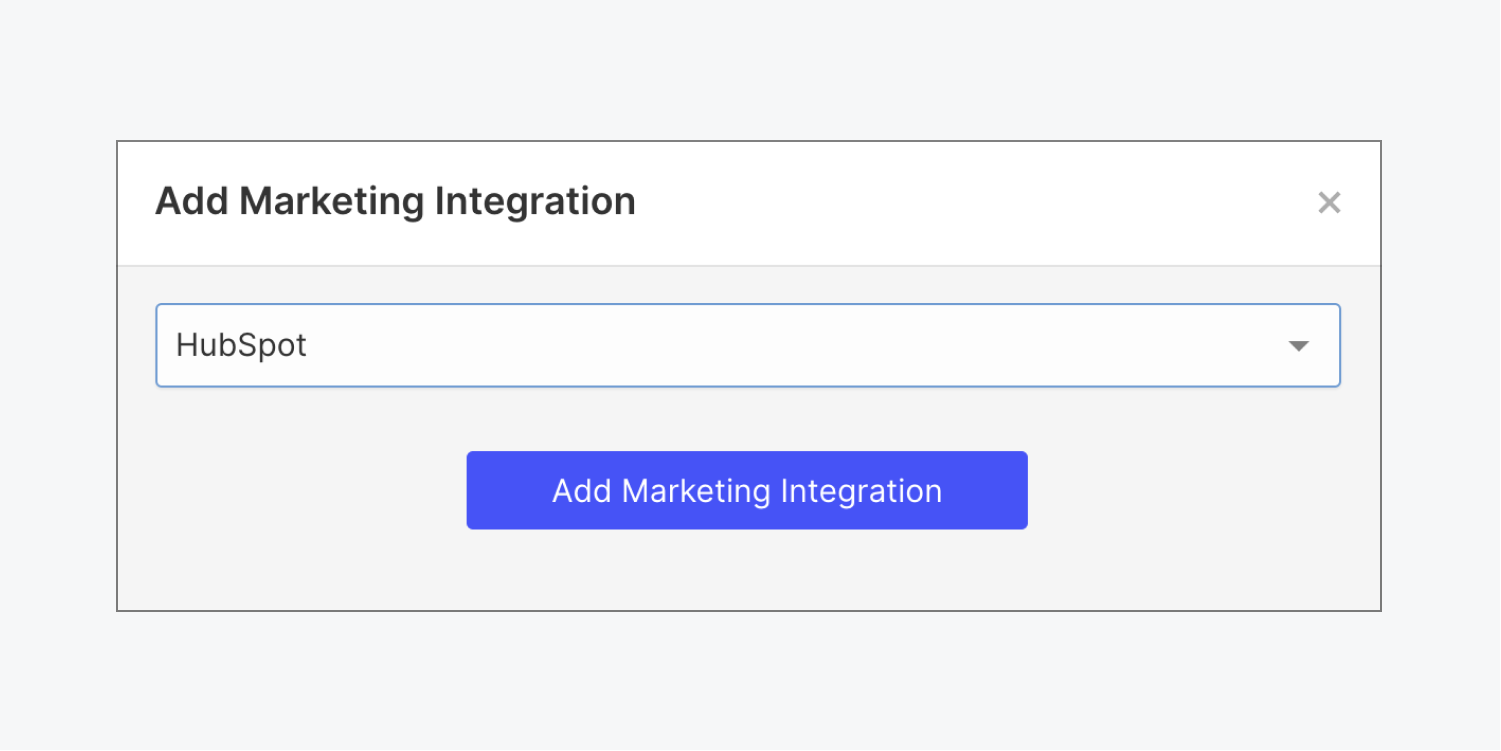Click the Add Marketing Integration dialog title
Screen dimensions: 1501x751
click(x=395, y=201)
